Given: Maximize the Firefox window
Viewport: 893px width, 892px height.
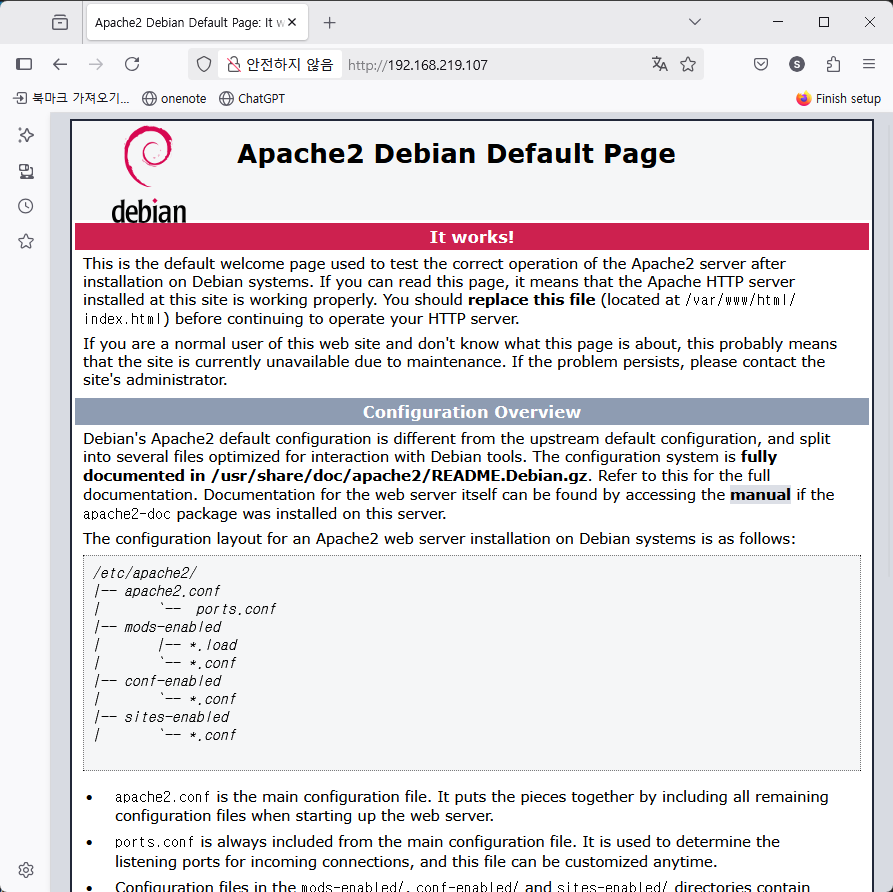Looking at the screenshot, I should [x=824, y=22].
